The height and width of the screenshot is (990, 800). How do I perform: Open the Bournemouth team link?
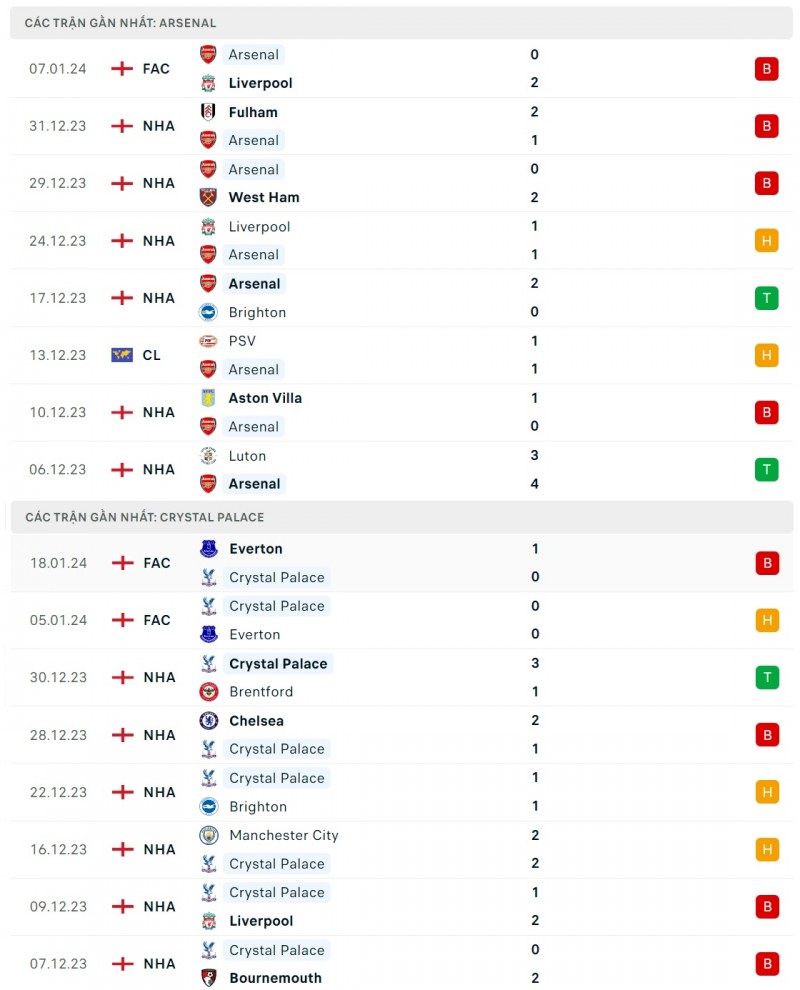click(275, 978)
